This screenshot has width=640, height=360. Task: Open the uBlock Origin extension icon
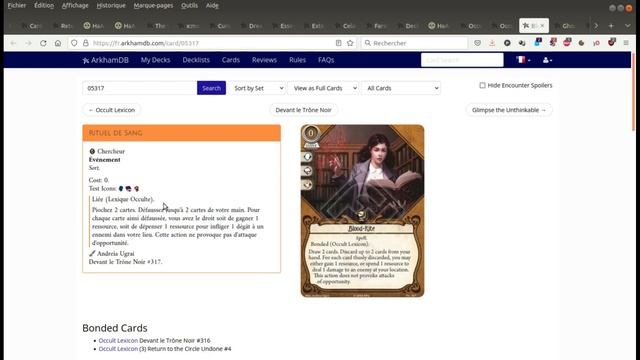[611, 42]
